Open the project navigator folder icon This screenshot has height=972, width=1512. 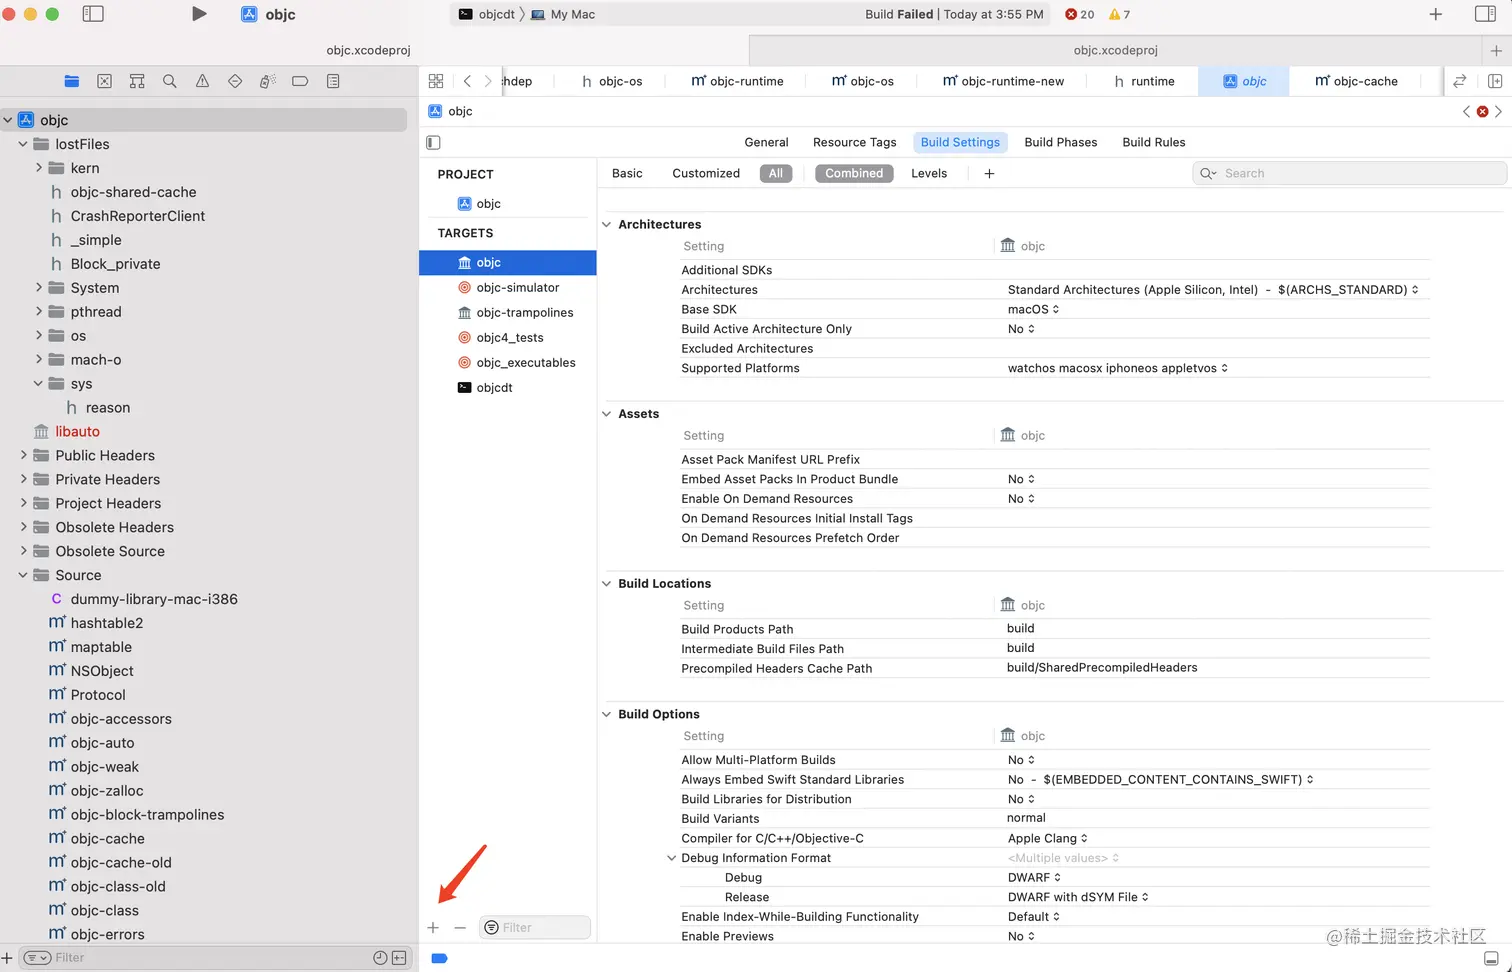72,81
